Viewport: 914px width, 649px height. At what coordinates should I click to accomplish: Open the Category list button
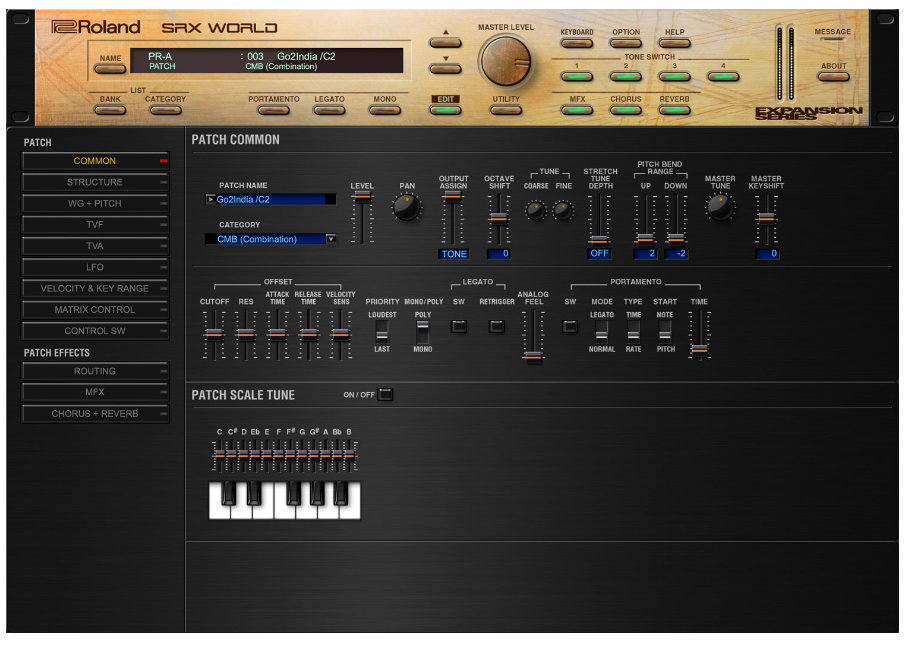point(166,110)
